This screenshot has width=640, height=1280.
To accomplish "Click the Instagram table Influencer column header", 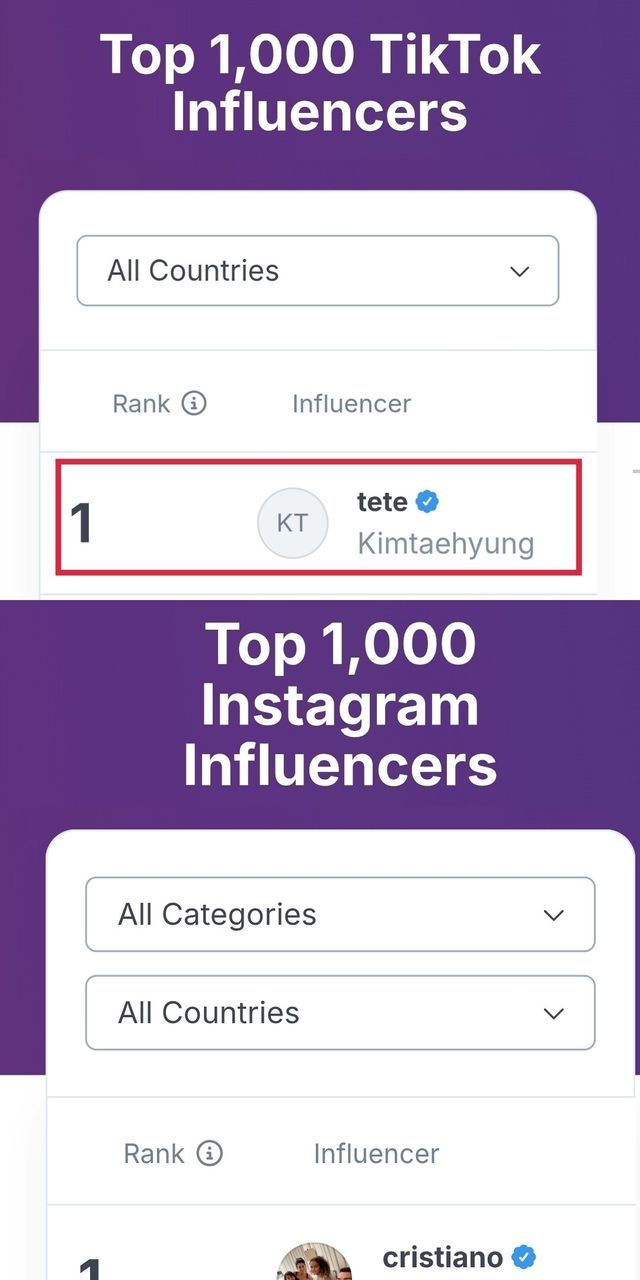I will tap(376, 1153).
